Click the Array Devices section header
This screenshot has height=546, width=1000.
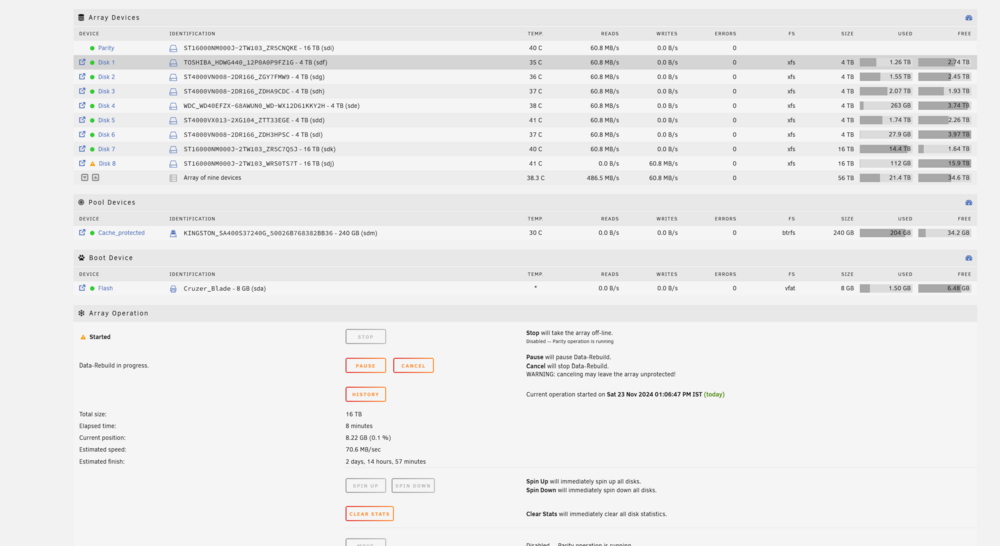click(x=525, y=18)
